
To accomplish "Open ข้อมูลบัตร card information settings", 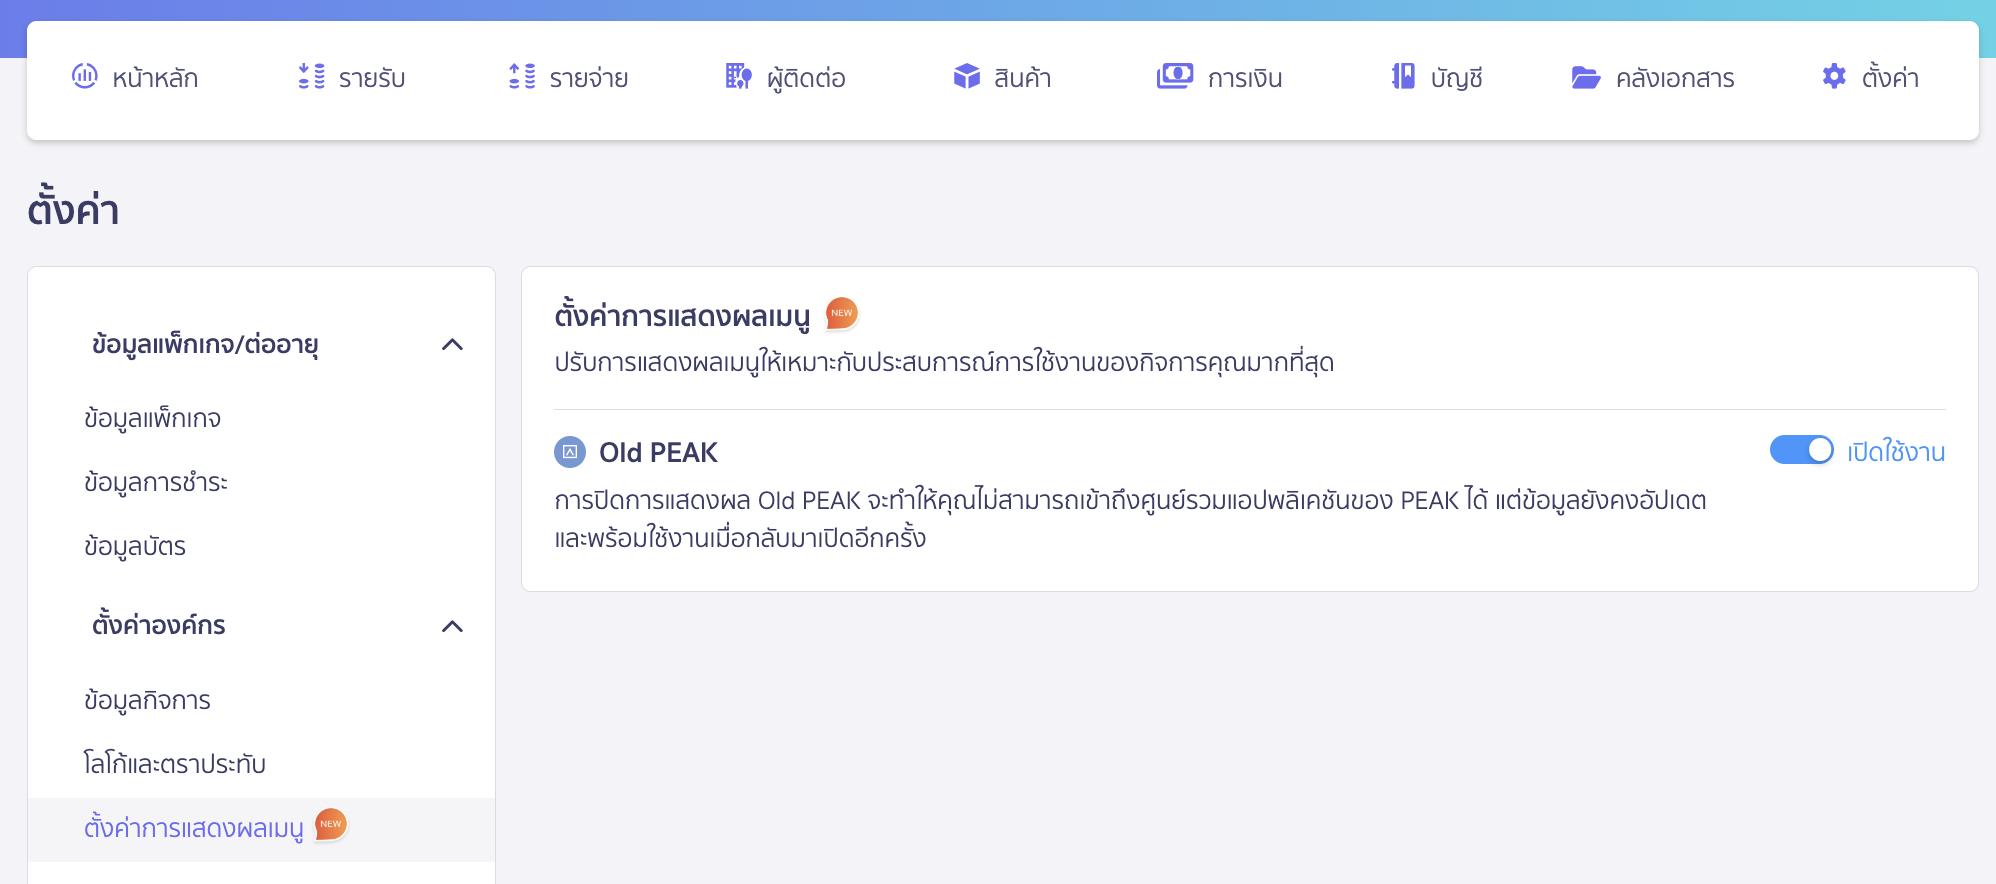I will (136, 547).
